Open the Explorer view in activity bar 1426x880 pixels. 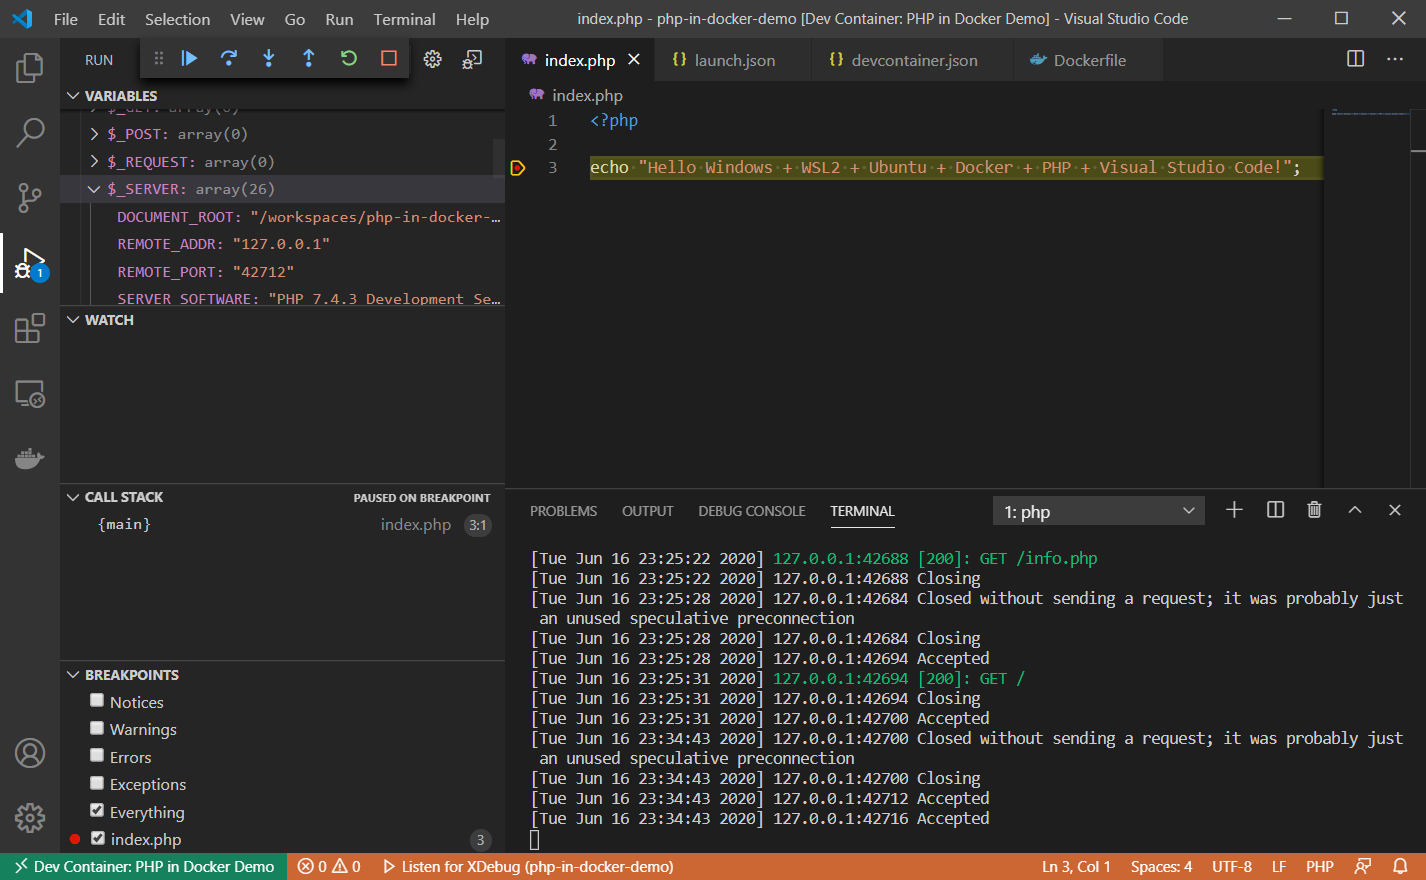30,68
